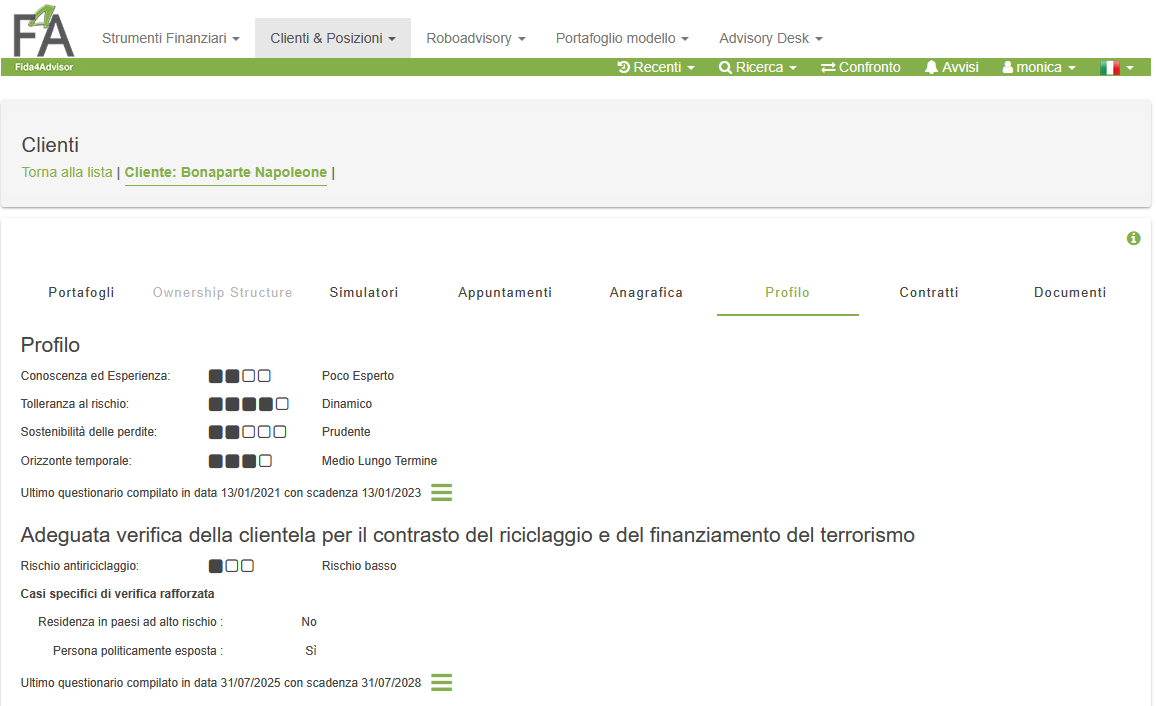1156x706 pixels.
Task: Open the Contratti tab
Action: pyautogui.click(x=929, y=293)
